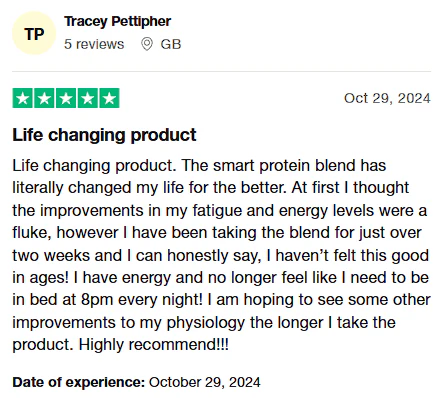The height and width of the screenshot is (398, 446).
Task: Click the third green star
Action: (66, 98)
